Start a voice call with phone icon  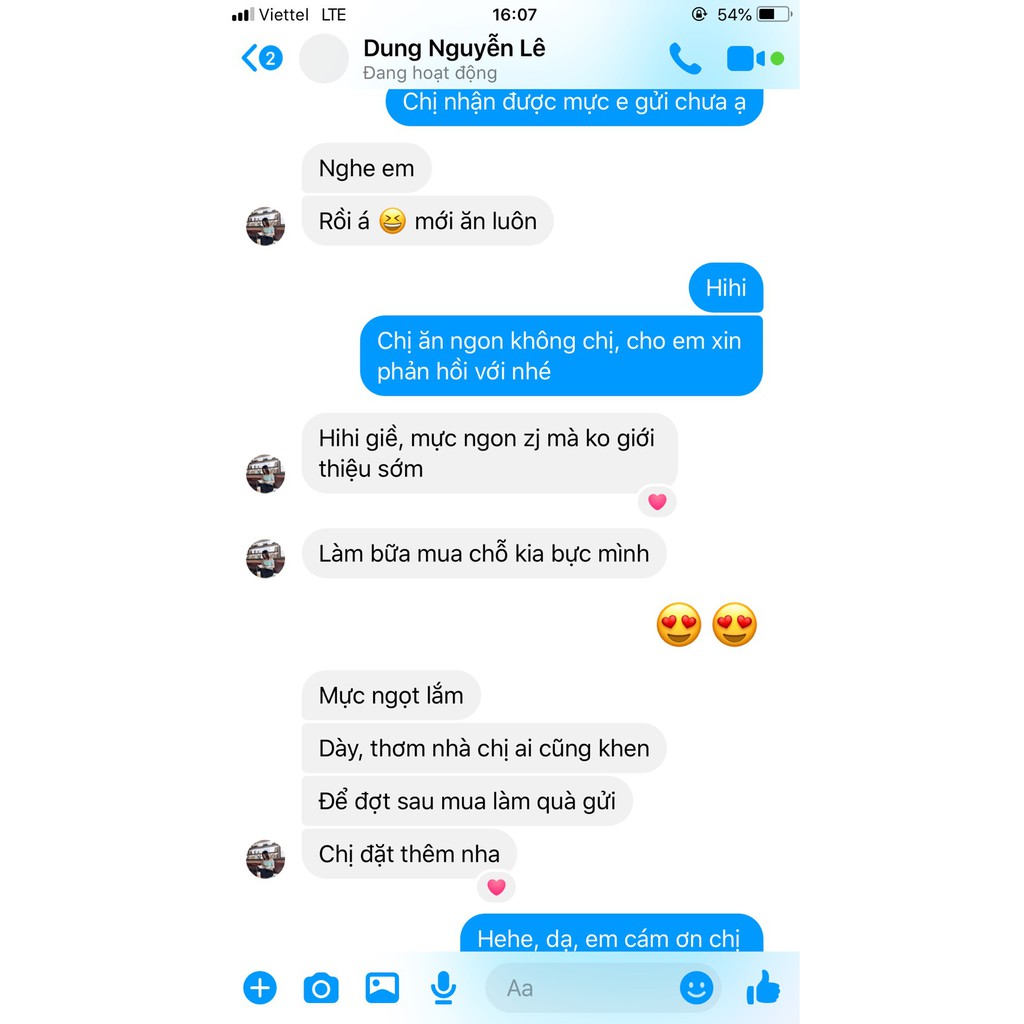click(x=685, y=59)
